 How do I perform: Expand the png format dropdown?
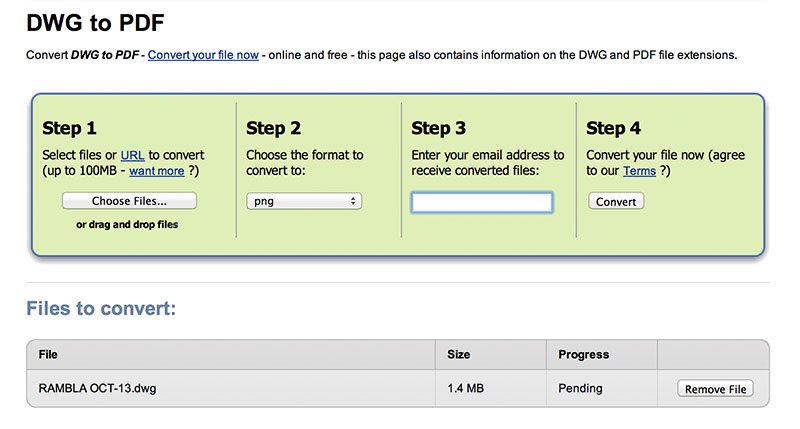[303, 202]
